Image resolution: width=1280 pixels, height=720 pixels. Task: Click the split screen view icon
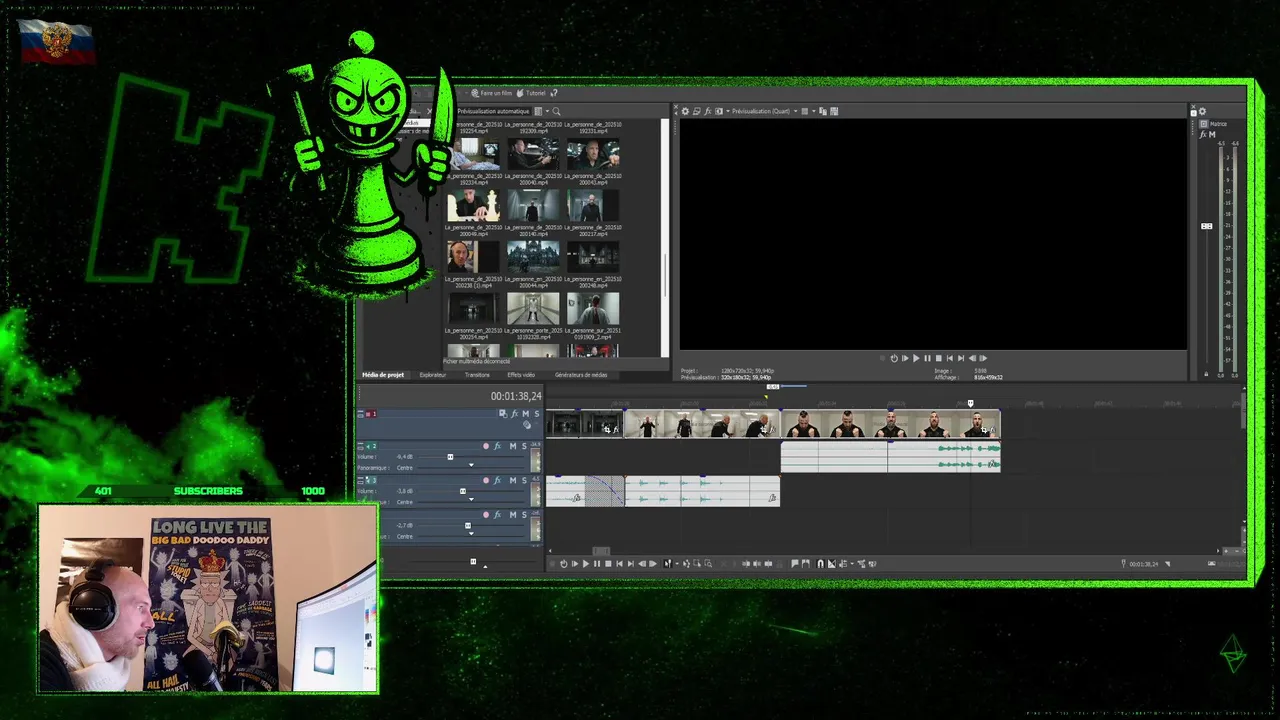click(x=719, y=111)
